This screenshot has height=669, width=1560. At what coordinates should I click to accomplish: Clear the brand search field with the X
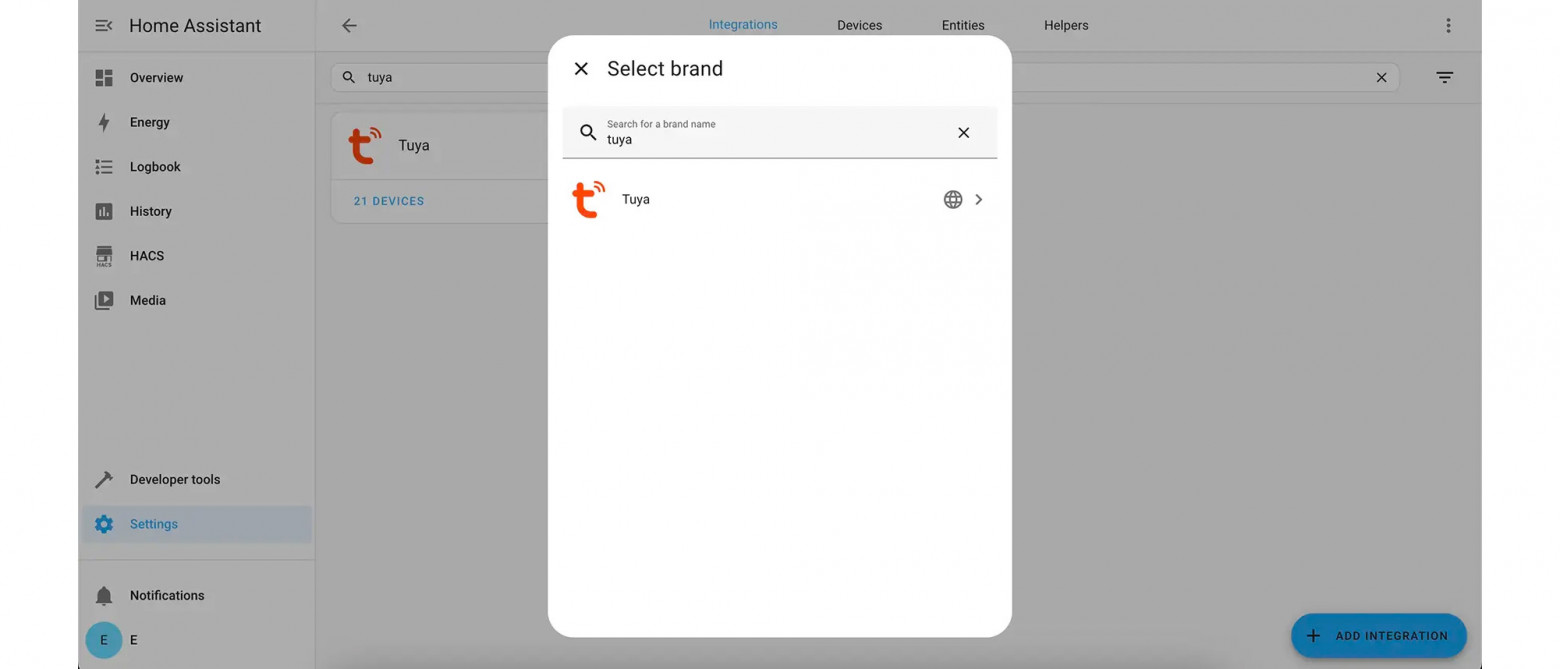(963, 132)
